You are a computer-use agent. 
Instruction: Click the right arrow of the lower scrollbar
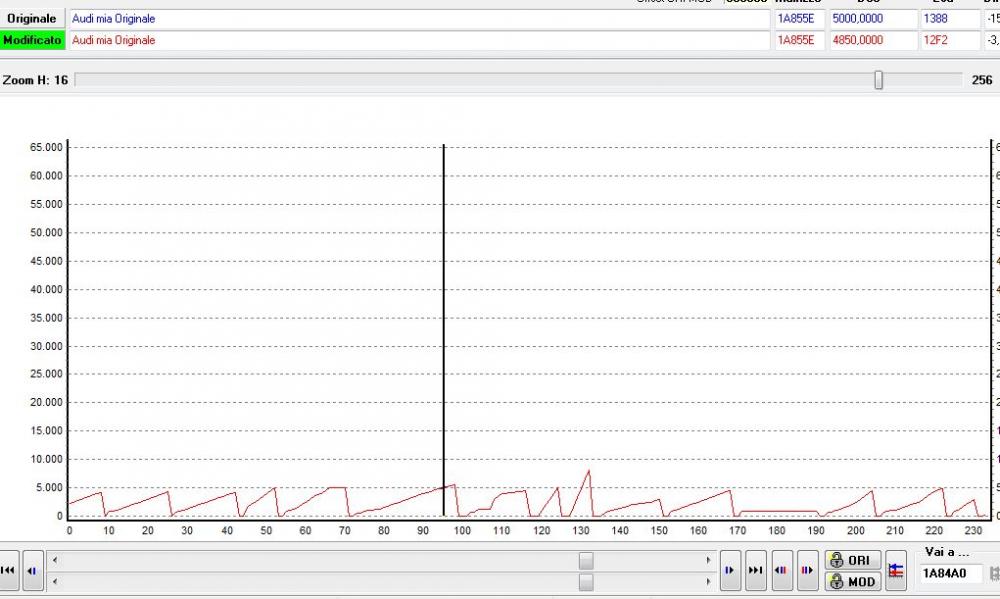709,581
